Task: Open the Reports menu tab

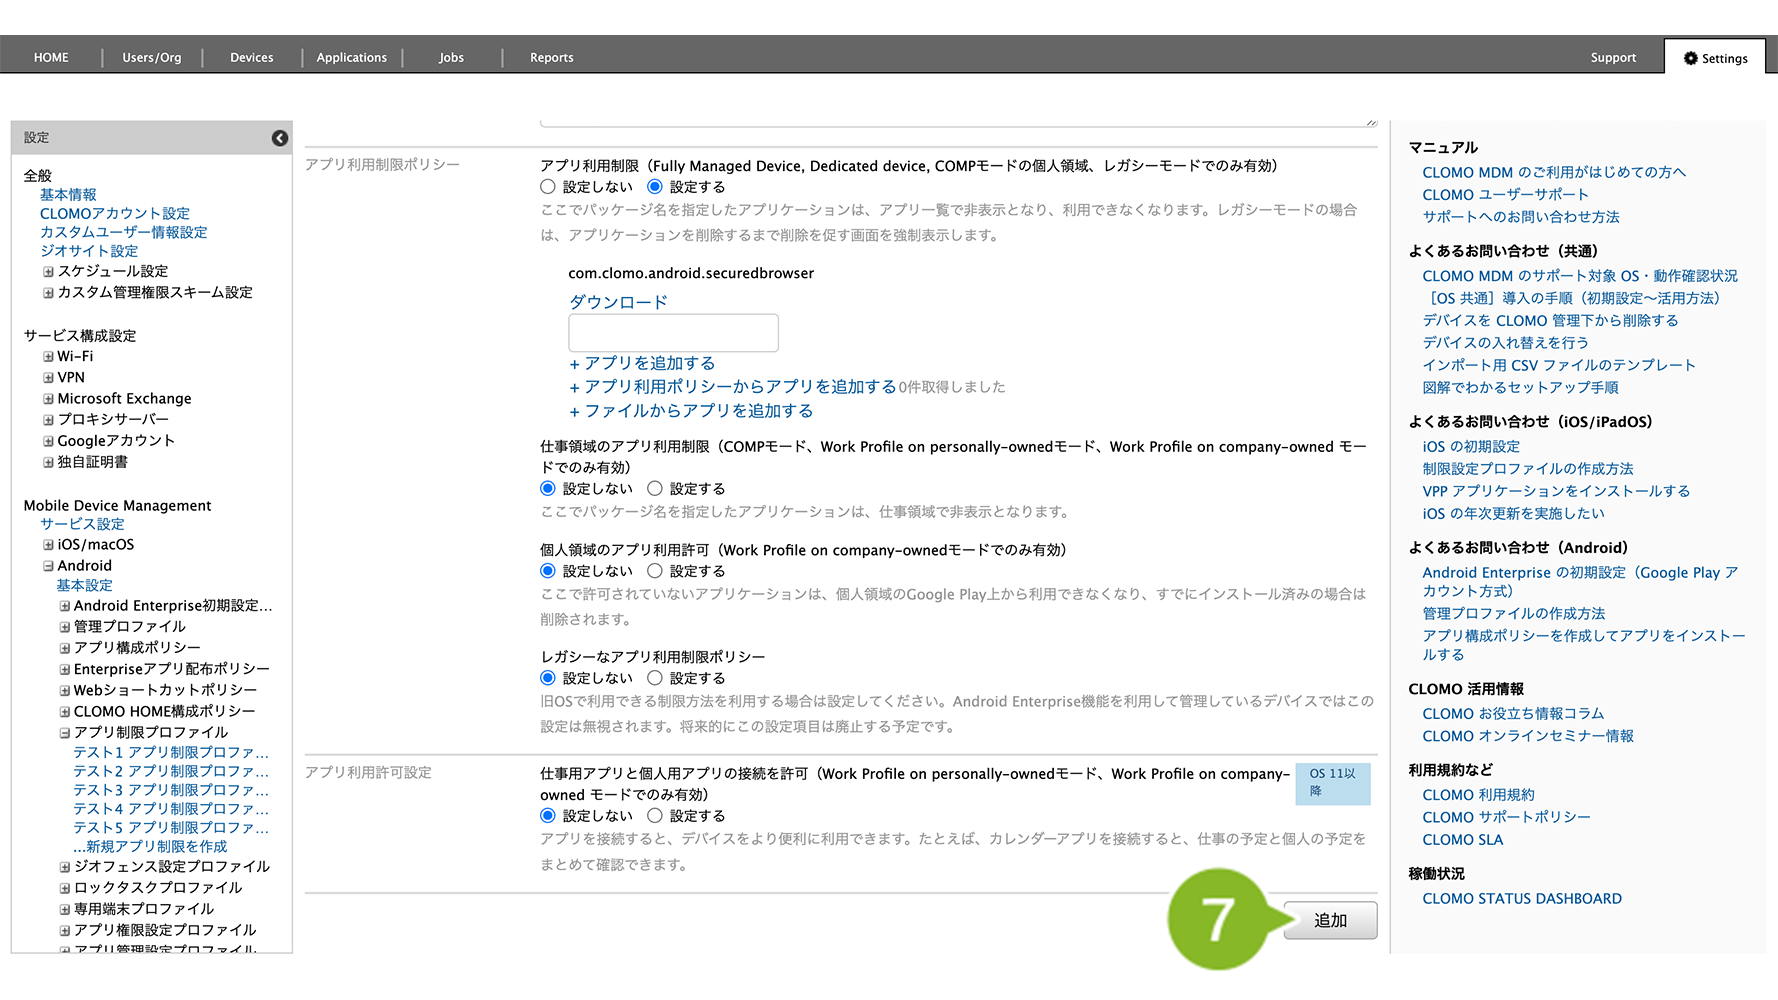Action: pos(551,58)
